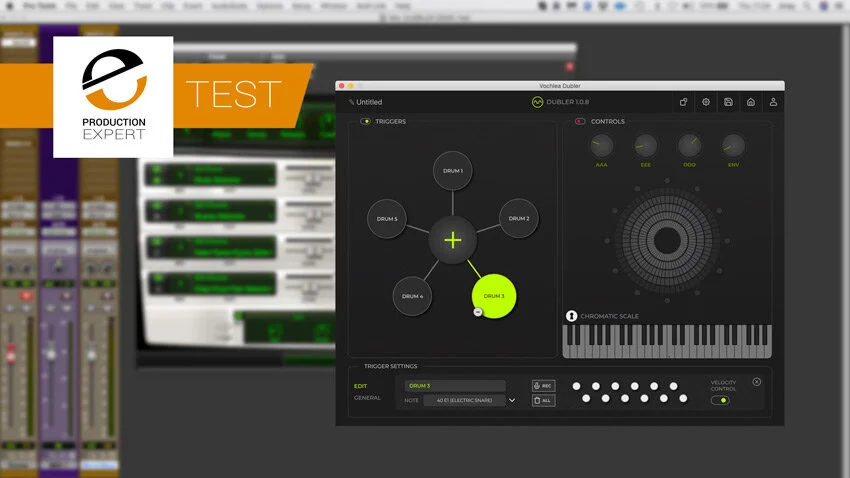The width and height of the screenshot is (850, 478).
Task: Click the EEE control knob
Action: coord(645,145)
